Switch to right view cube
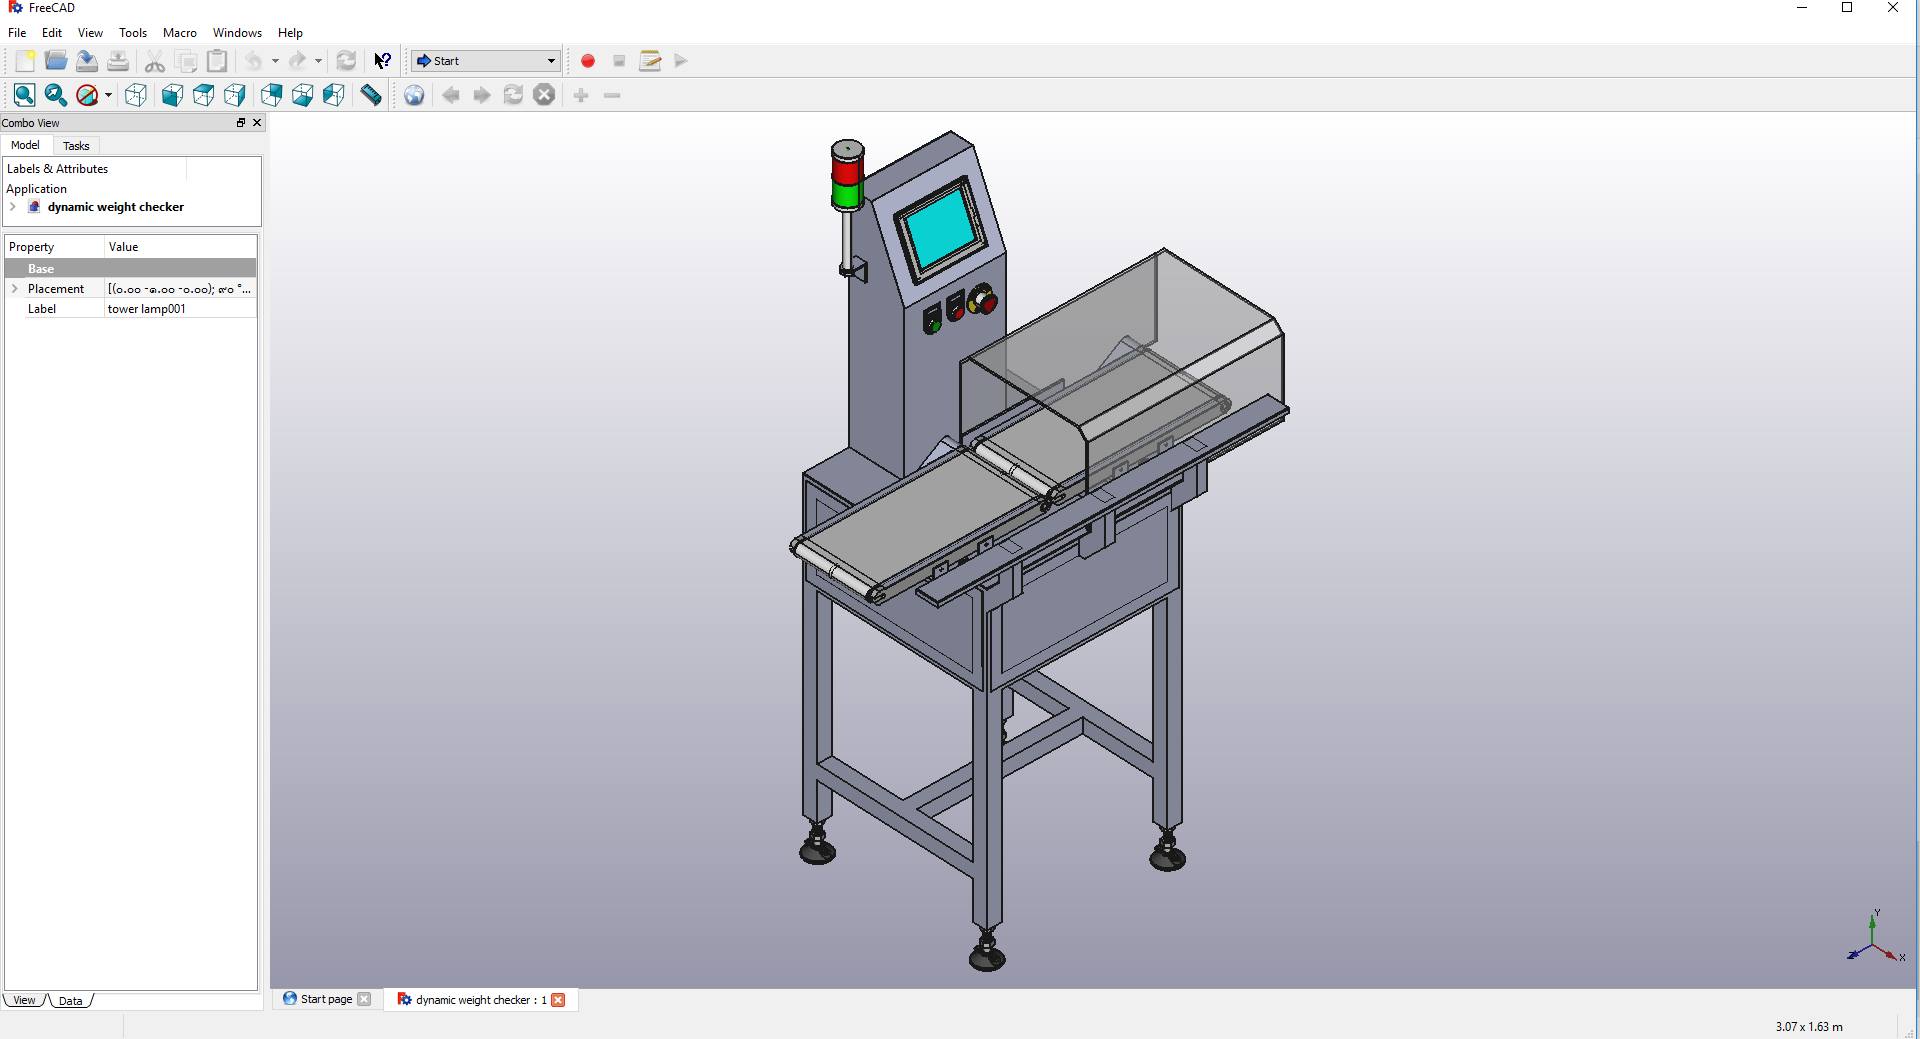 [235, 95]
